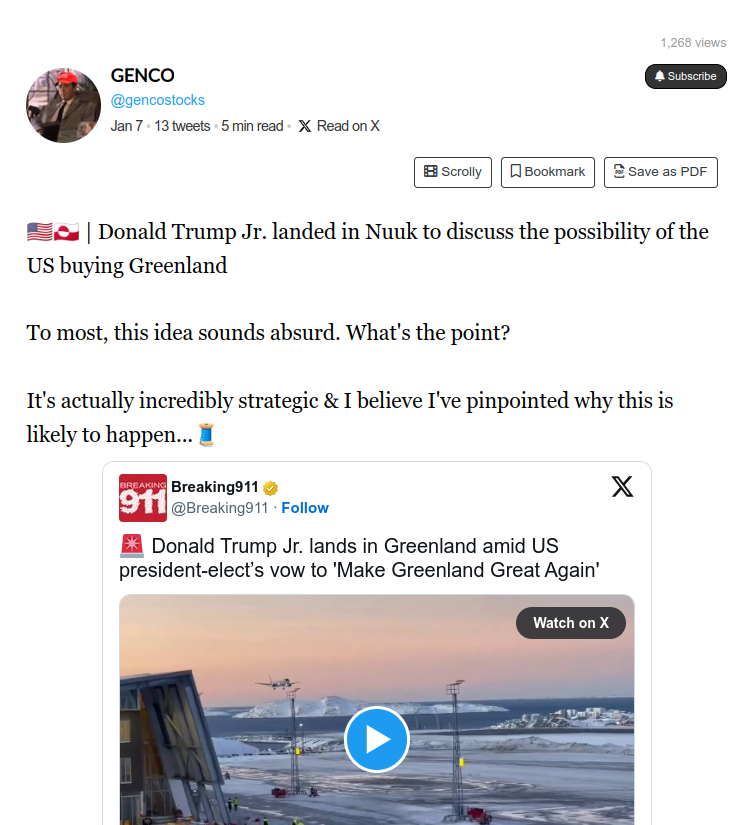Open the Breaking911 account name
This screenshot has width=754, height=825.
215,487
